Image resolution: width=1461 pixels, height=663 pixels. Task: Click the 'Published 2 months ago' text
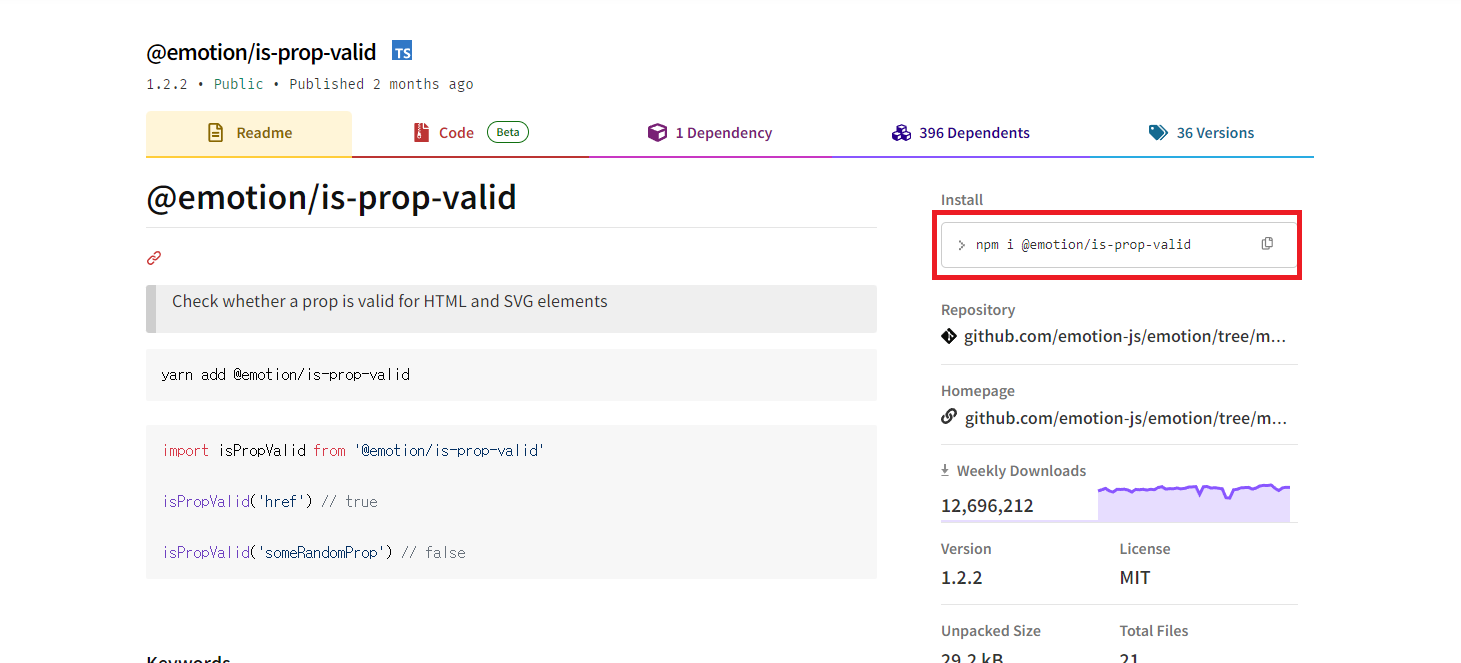[381, 84]
